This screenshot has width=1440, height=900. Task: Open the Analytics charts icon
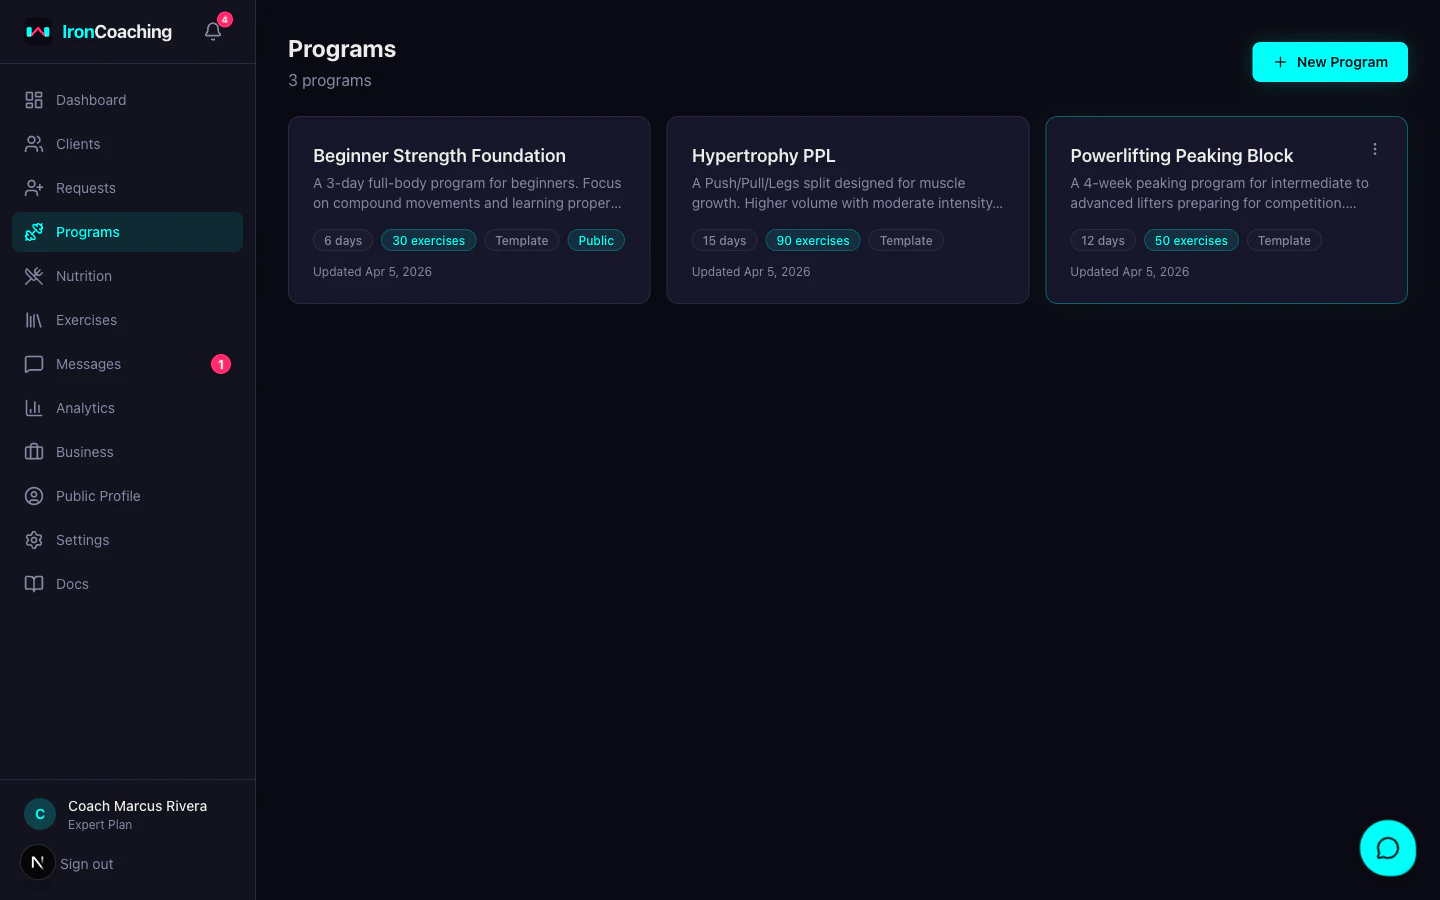click(x=34, y=408)
